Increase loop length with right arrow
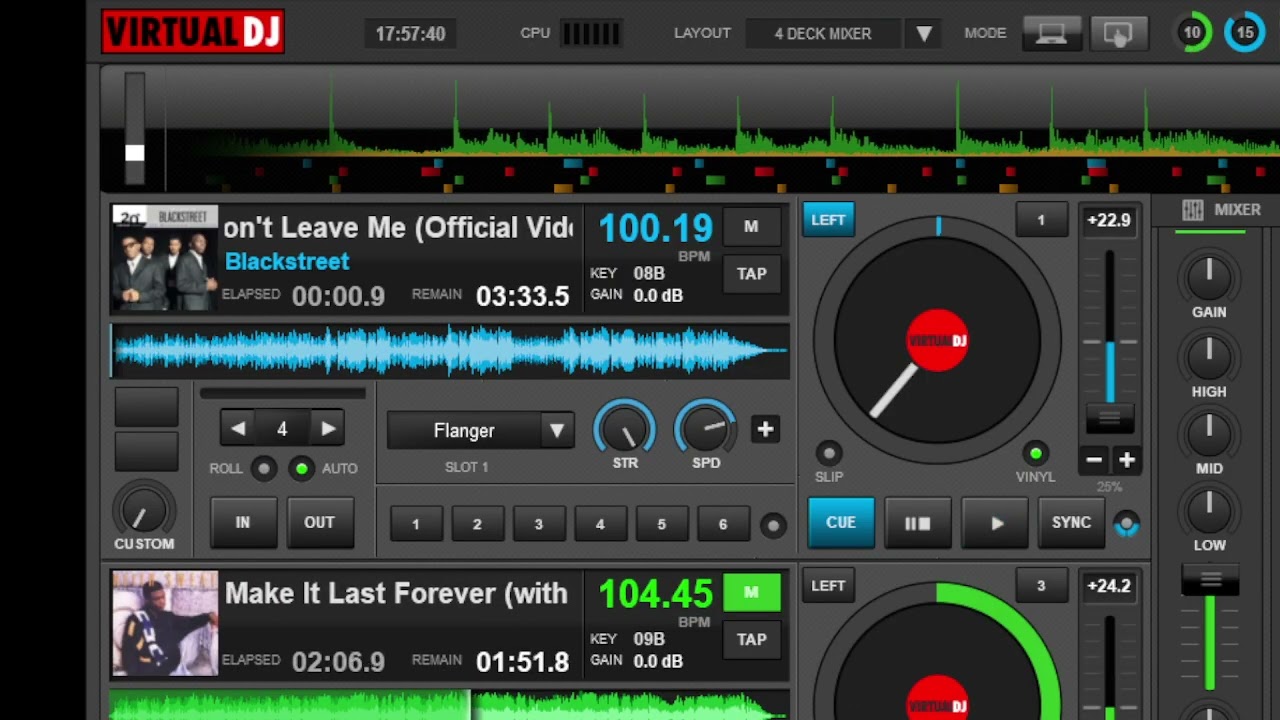Viewport: 1280px width, 720px height. click(x=328, y=429)
